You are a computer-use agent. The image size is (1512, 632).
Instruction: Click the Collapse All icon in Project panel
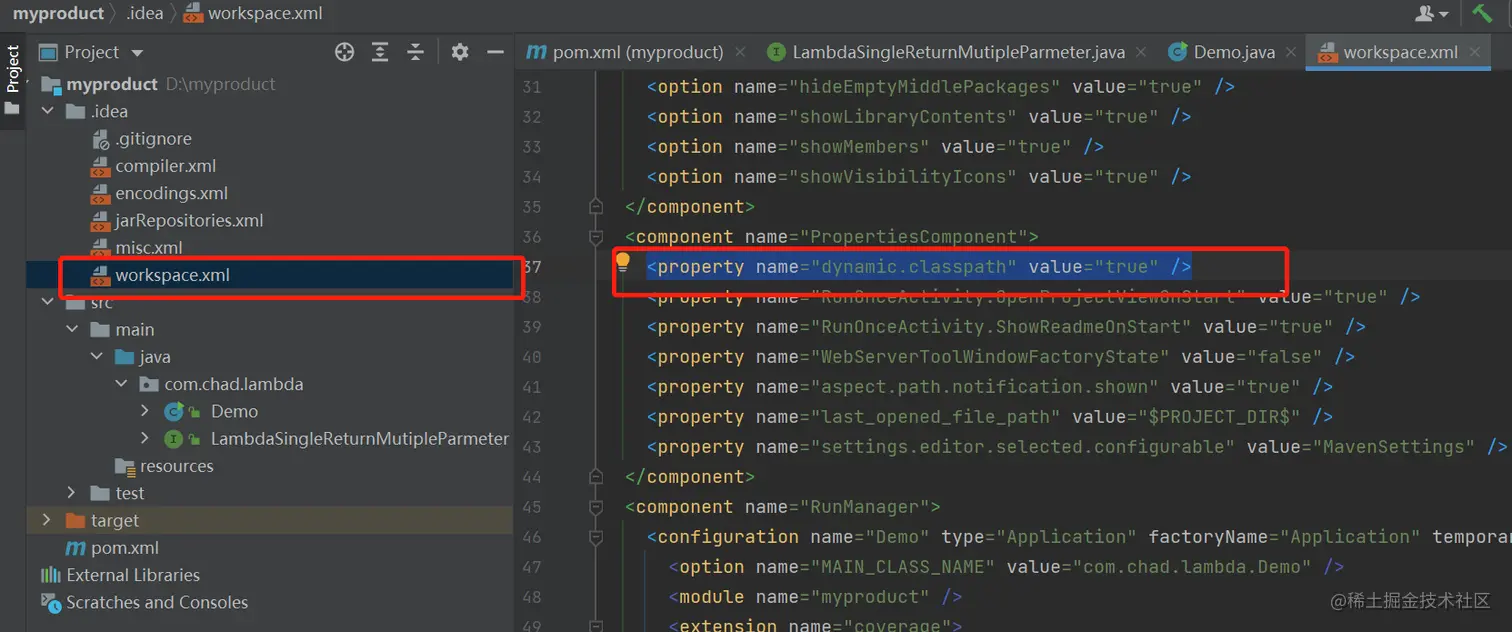click(416, 52)
